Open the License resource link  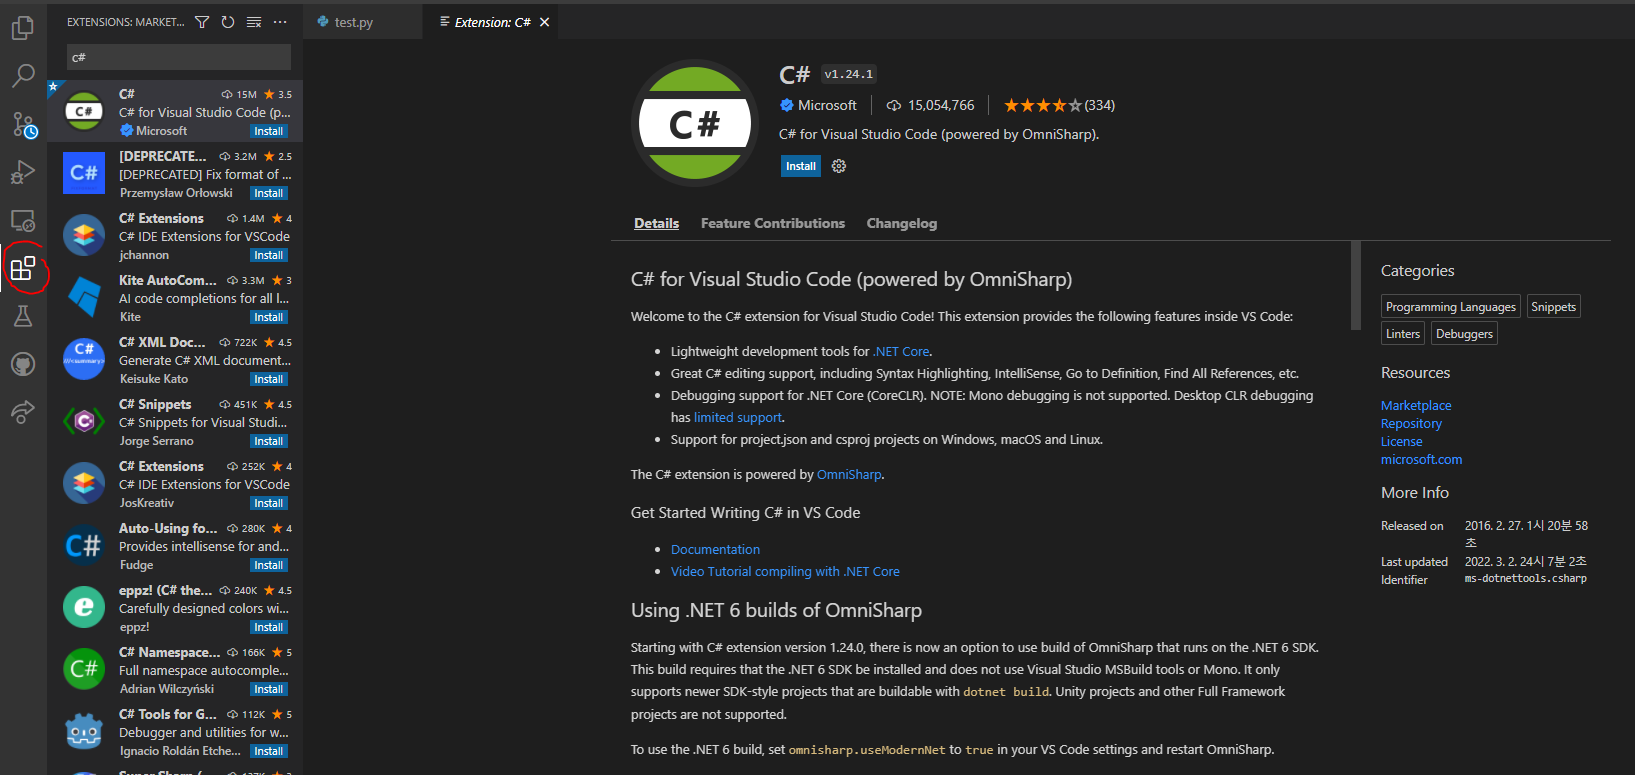pos(1401,441)
